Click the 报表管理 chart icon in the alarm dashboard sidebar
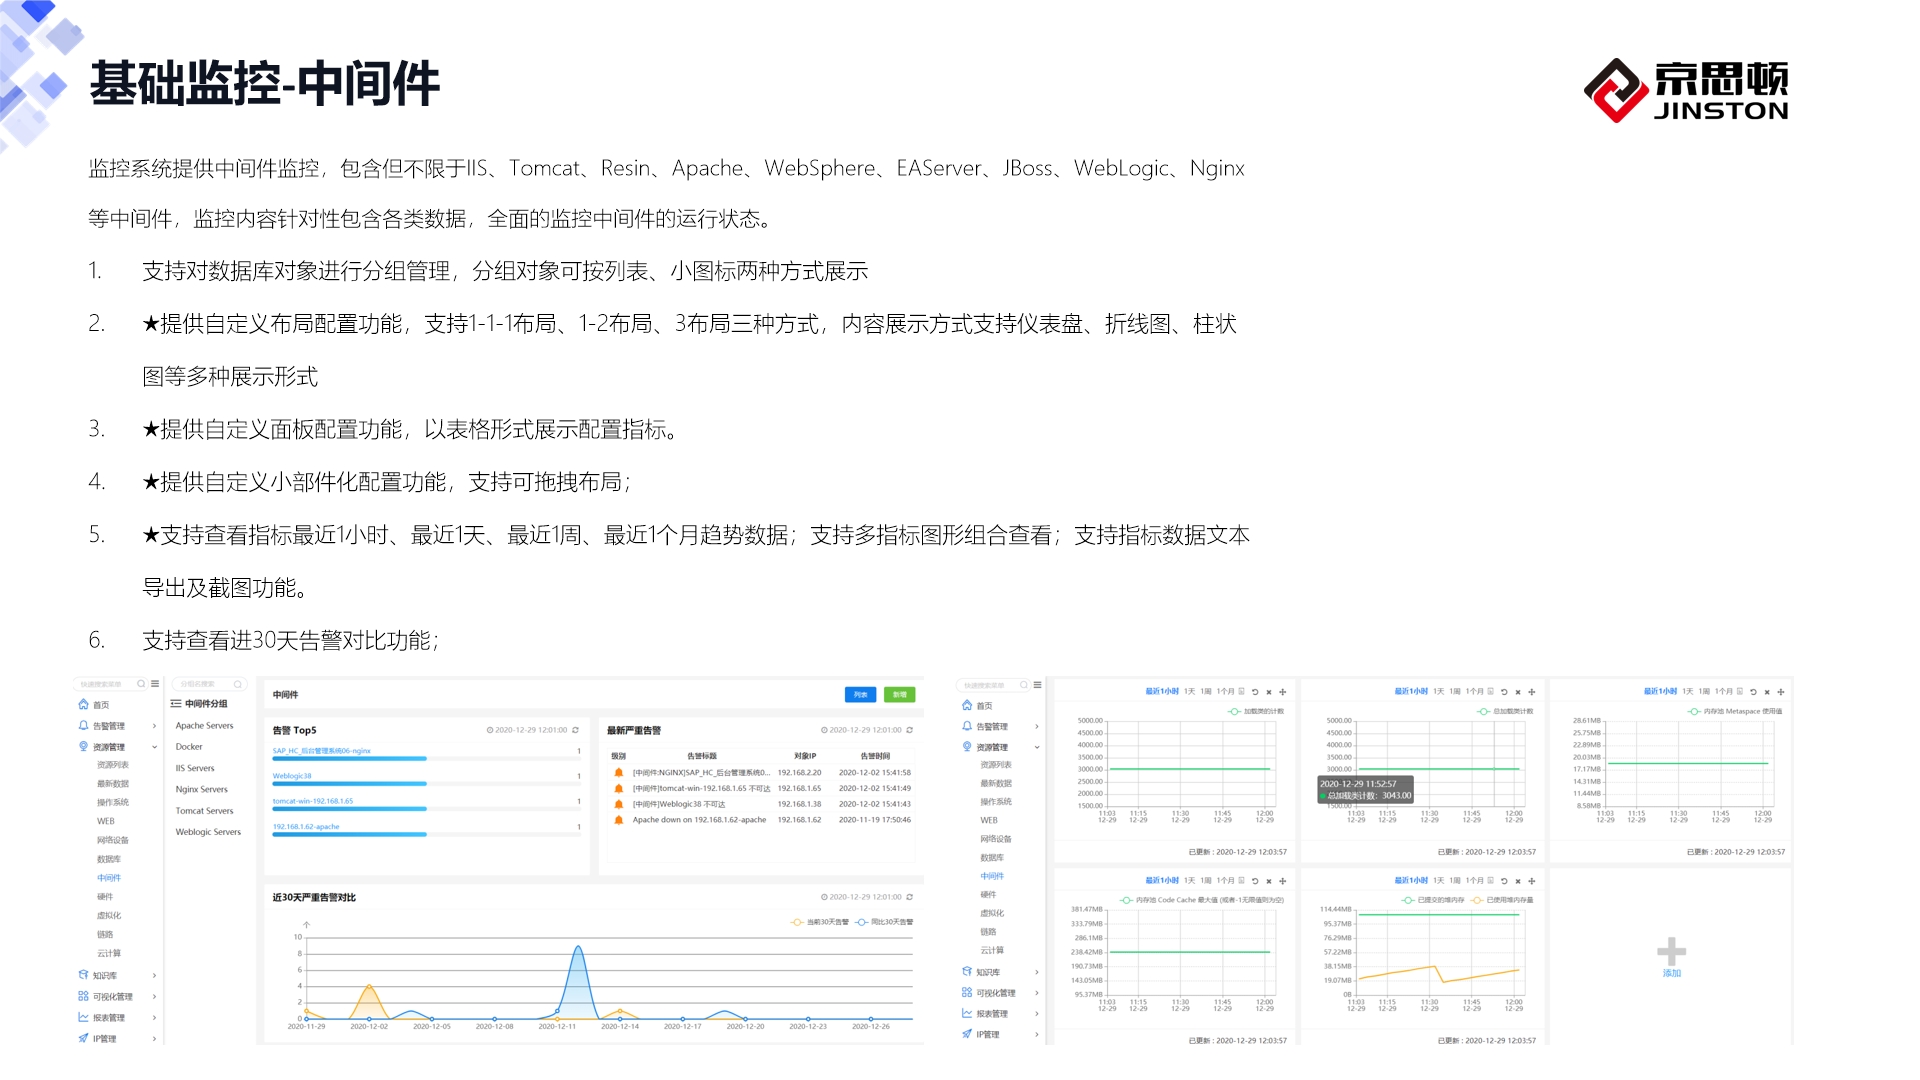1920x1080 pixels. click(83, 1017)
